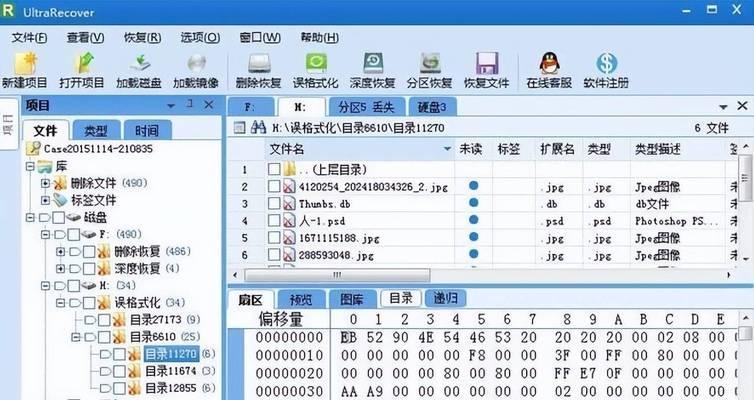Click the collapsed 项目 side tab
Screen dimensions: 754x400
click(x=8, y=124)
